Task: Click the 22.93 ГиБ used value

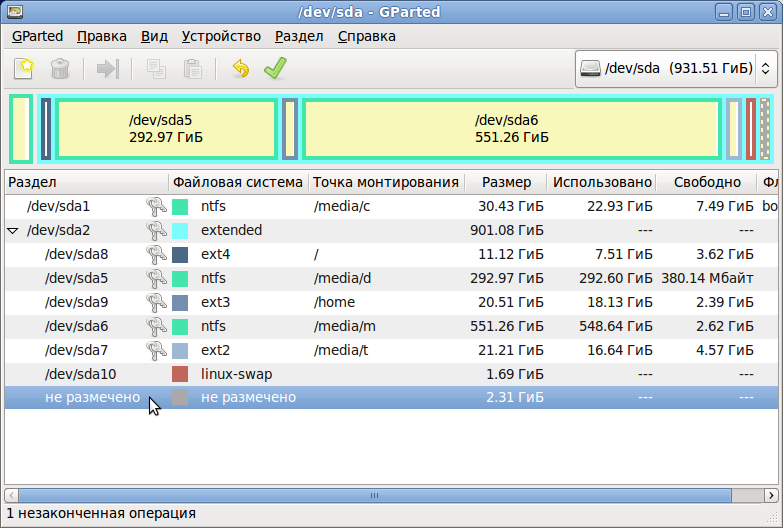Action: 620,206
